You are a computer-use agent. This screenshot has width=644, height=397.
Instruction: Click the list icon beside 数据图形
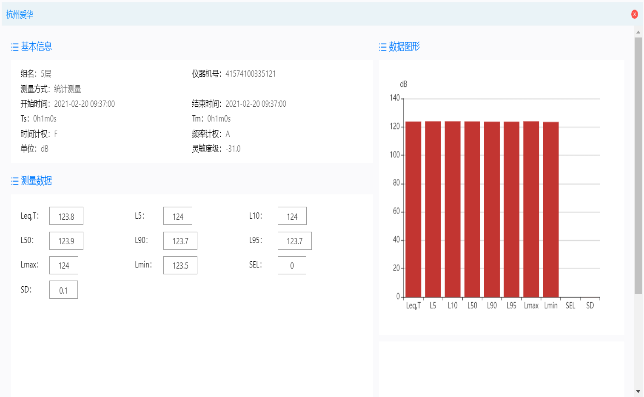pos(382,47)
